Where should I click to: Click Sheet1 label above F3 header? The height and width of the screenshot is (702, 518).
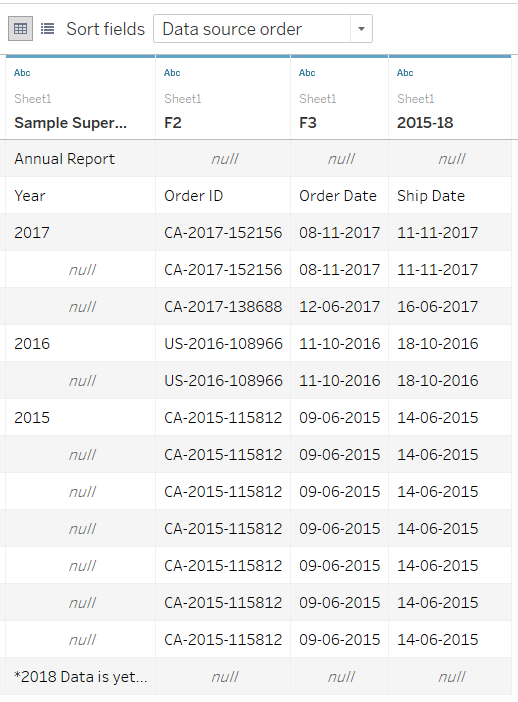(x=317, y=98)
